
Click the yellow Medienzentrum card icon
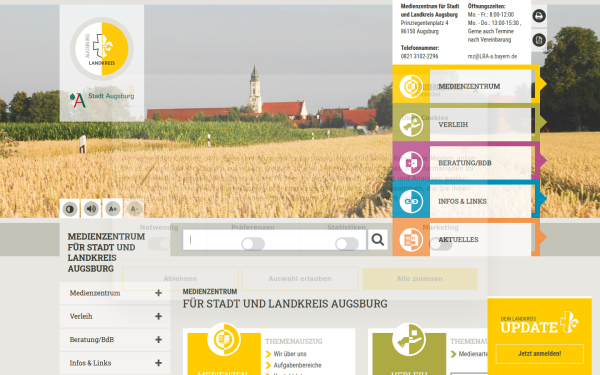pos(224,339)
